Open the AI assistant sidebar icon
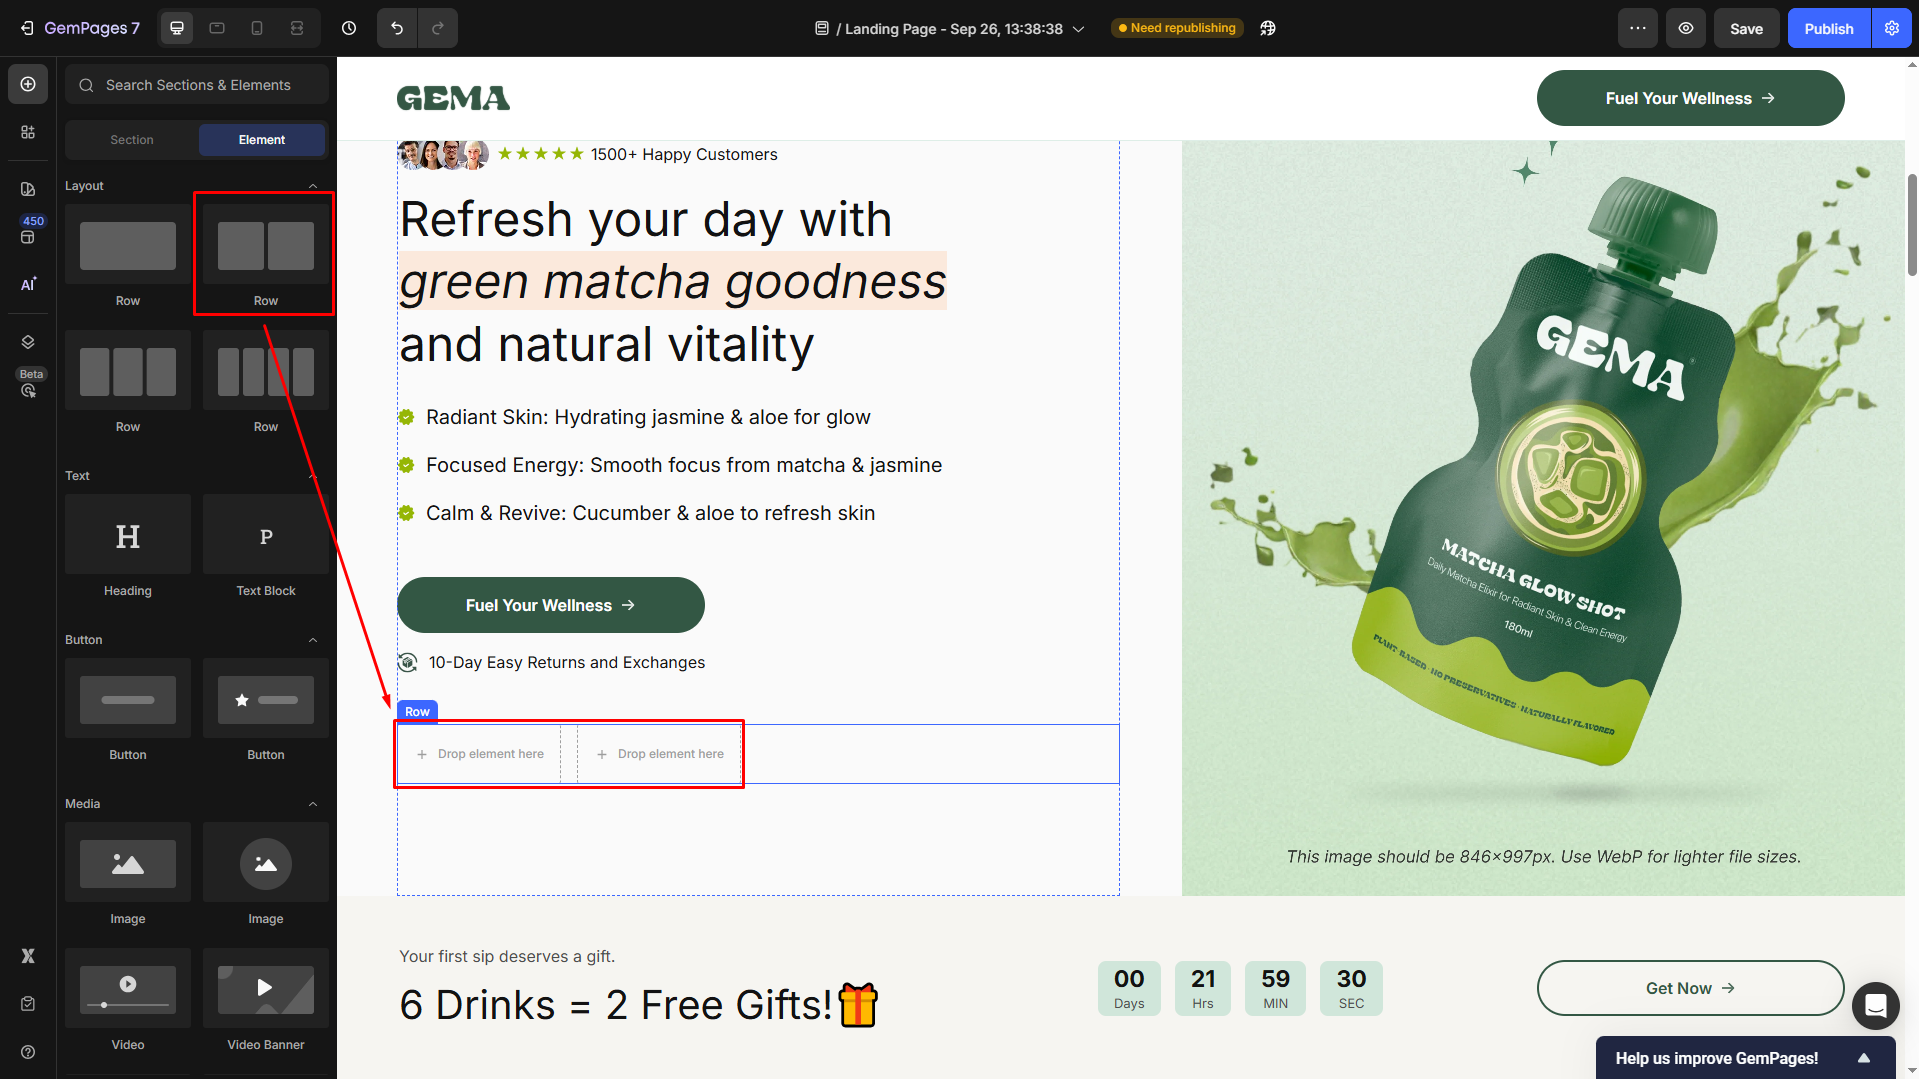The image size is (1919, 1079). tap(28, 284)
